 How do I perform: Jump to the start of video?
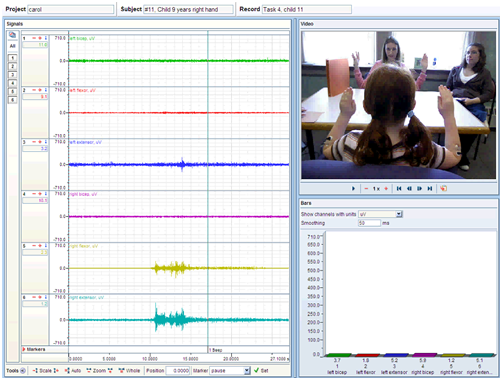pos(399,189)
